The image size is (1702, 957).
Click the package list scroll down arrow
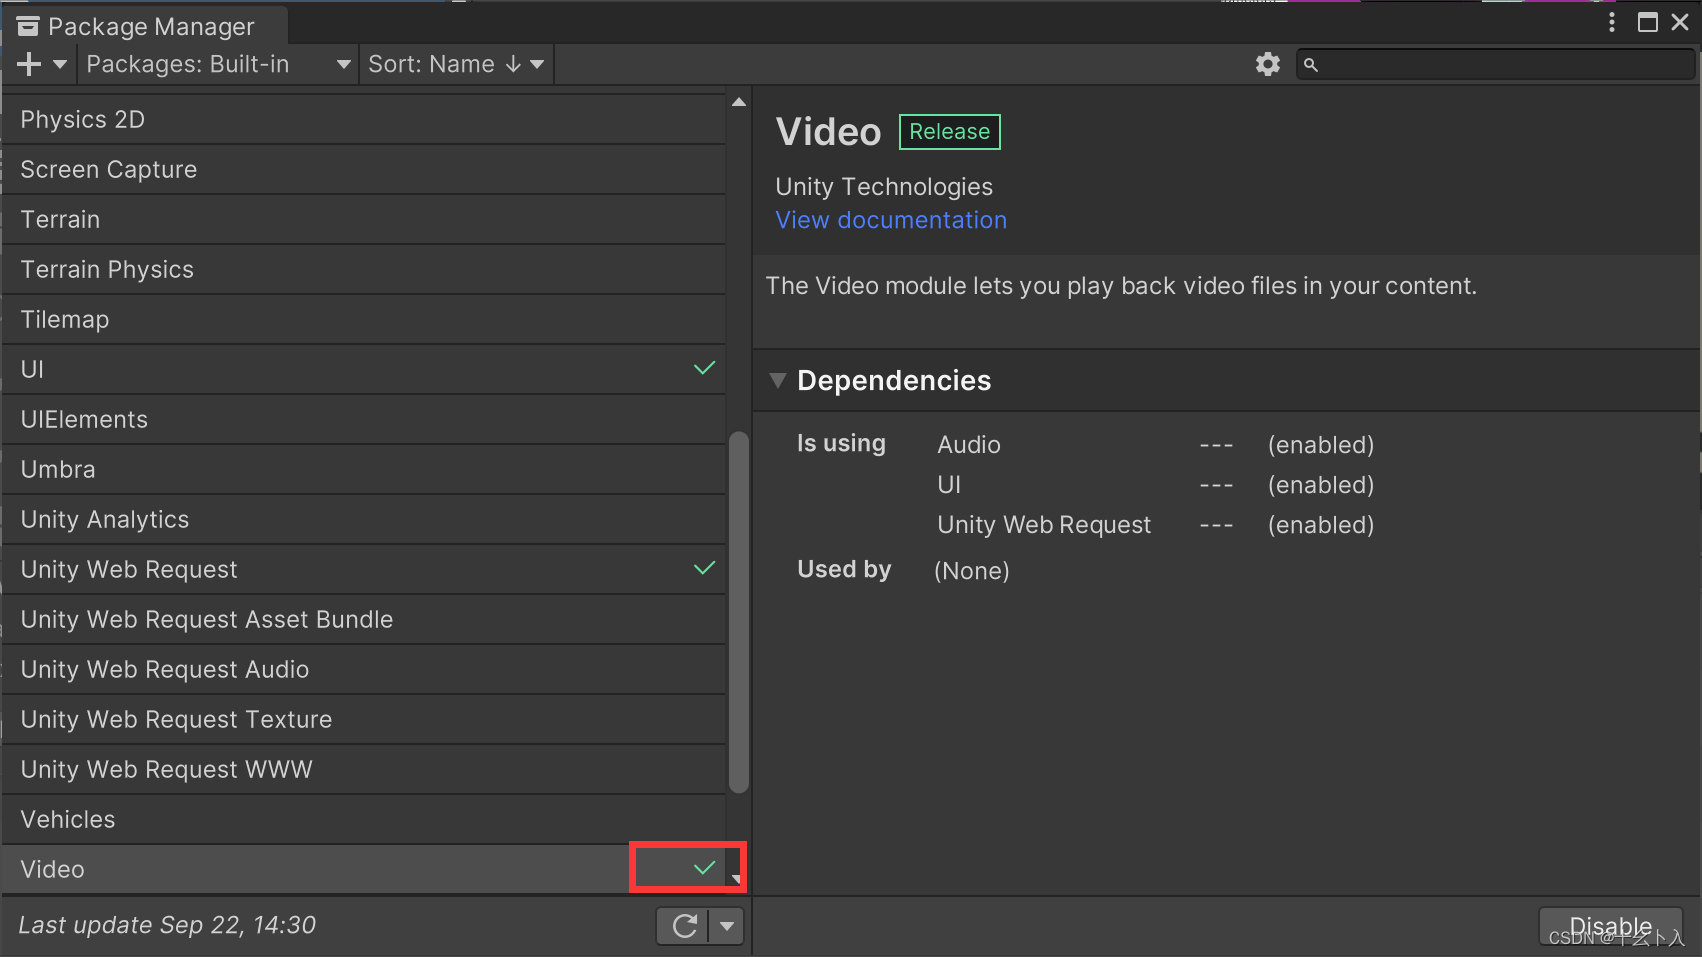click(737, 880)
